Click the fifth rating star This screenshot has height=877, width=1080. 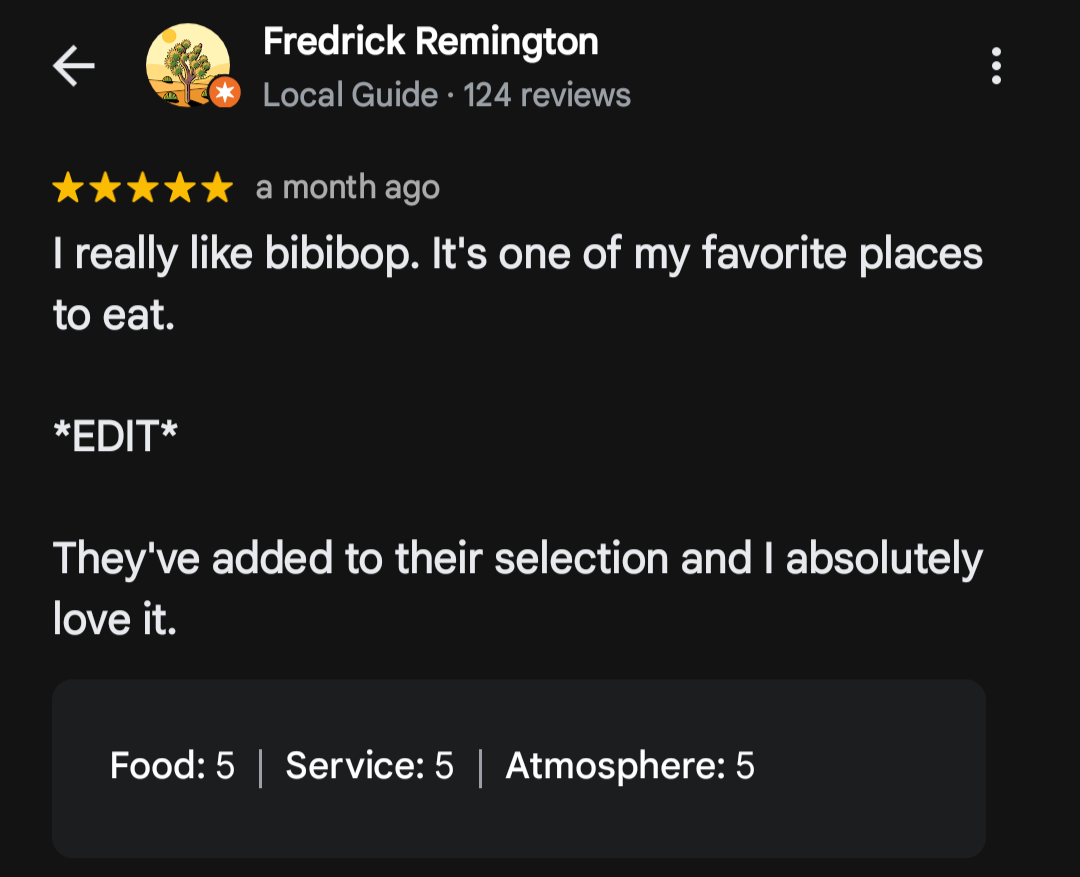coord(216,188)
